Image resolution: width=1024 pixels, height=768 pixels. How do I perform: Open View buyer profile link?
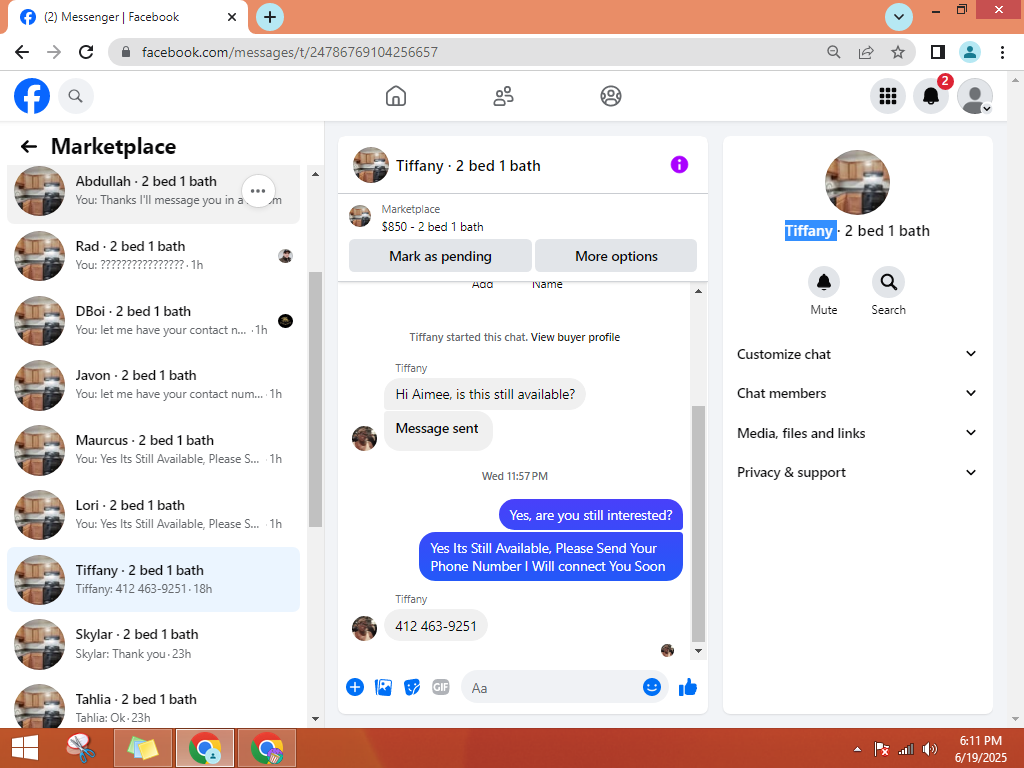point(575,337)
